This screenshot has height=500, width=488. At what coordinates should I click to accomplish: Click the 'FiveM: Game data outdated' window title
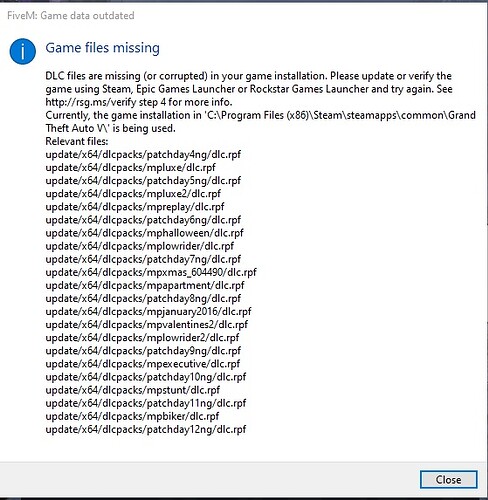click(71, 15)
